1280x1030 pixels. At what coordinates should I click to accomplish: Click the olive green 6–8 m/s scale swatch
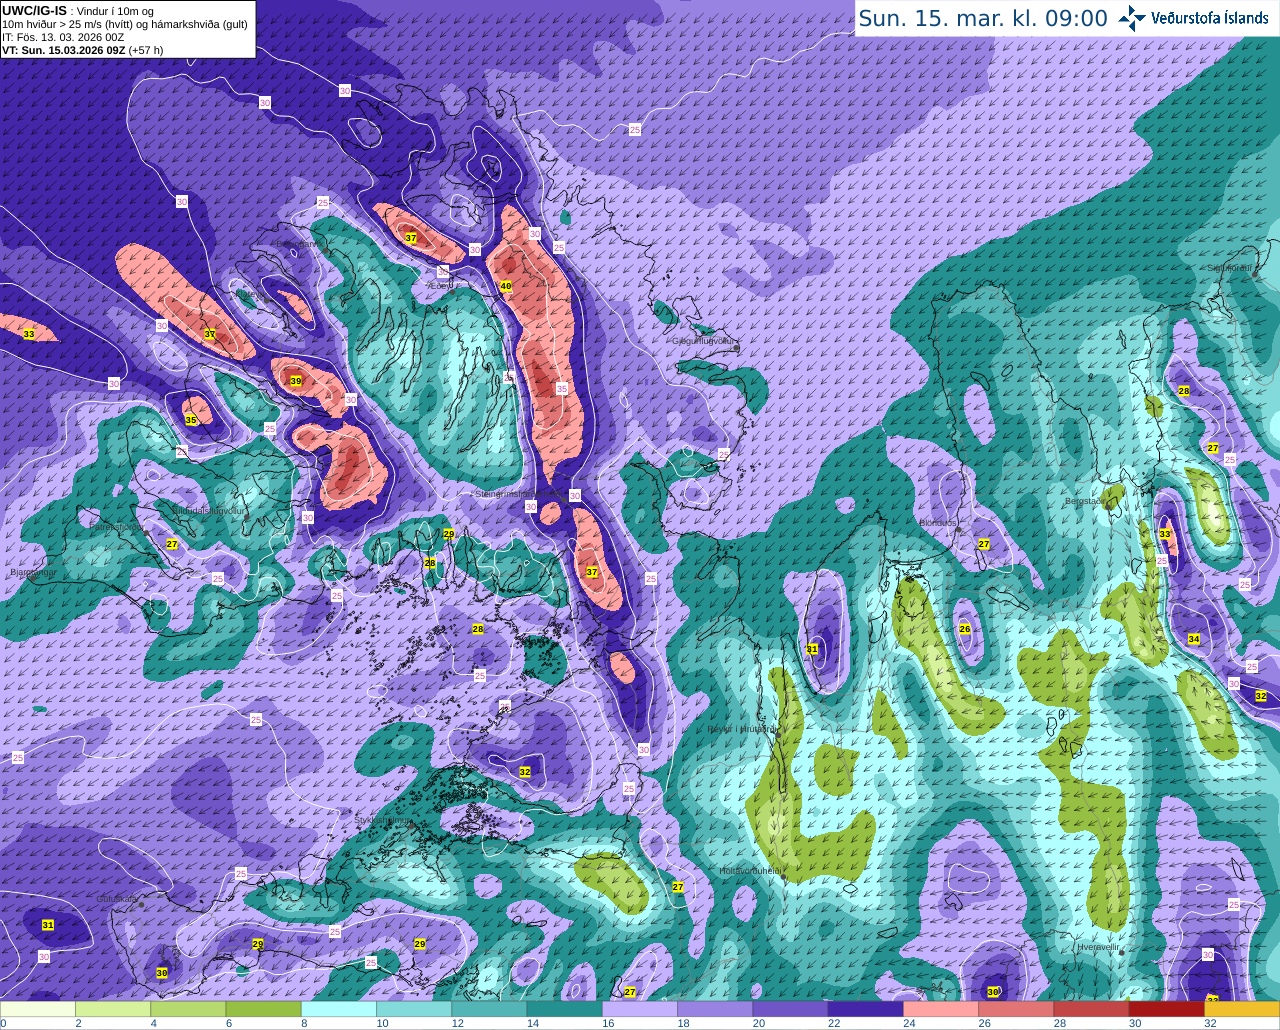(263, 1009)
